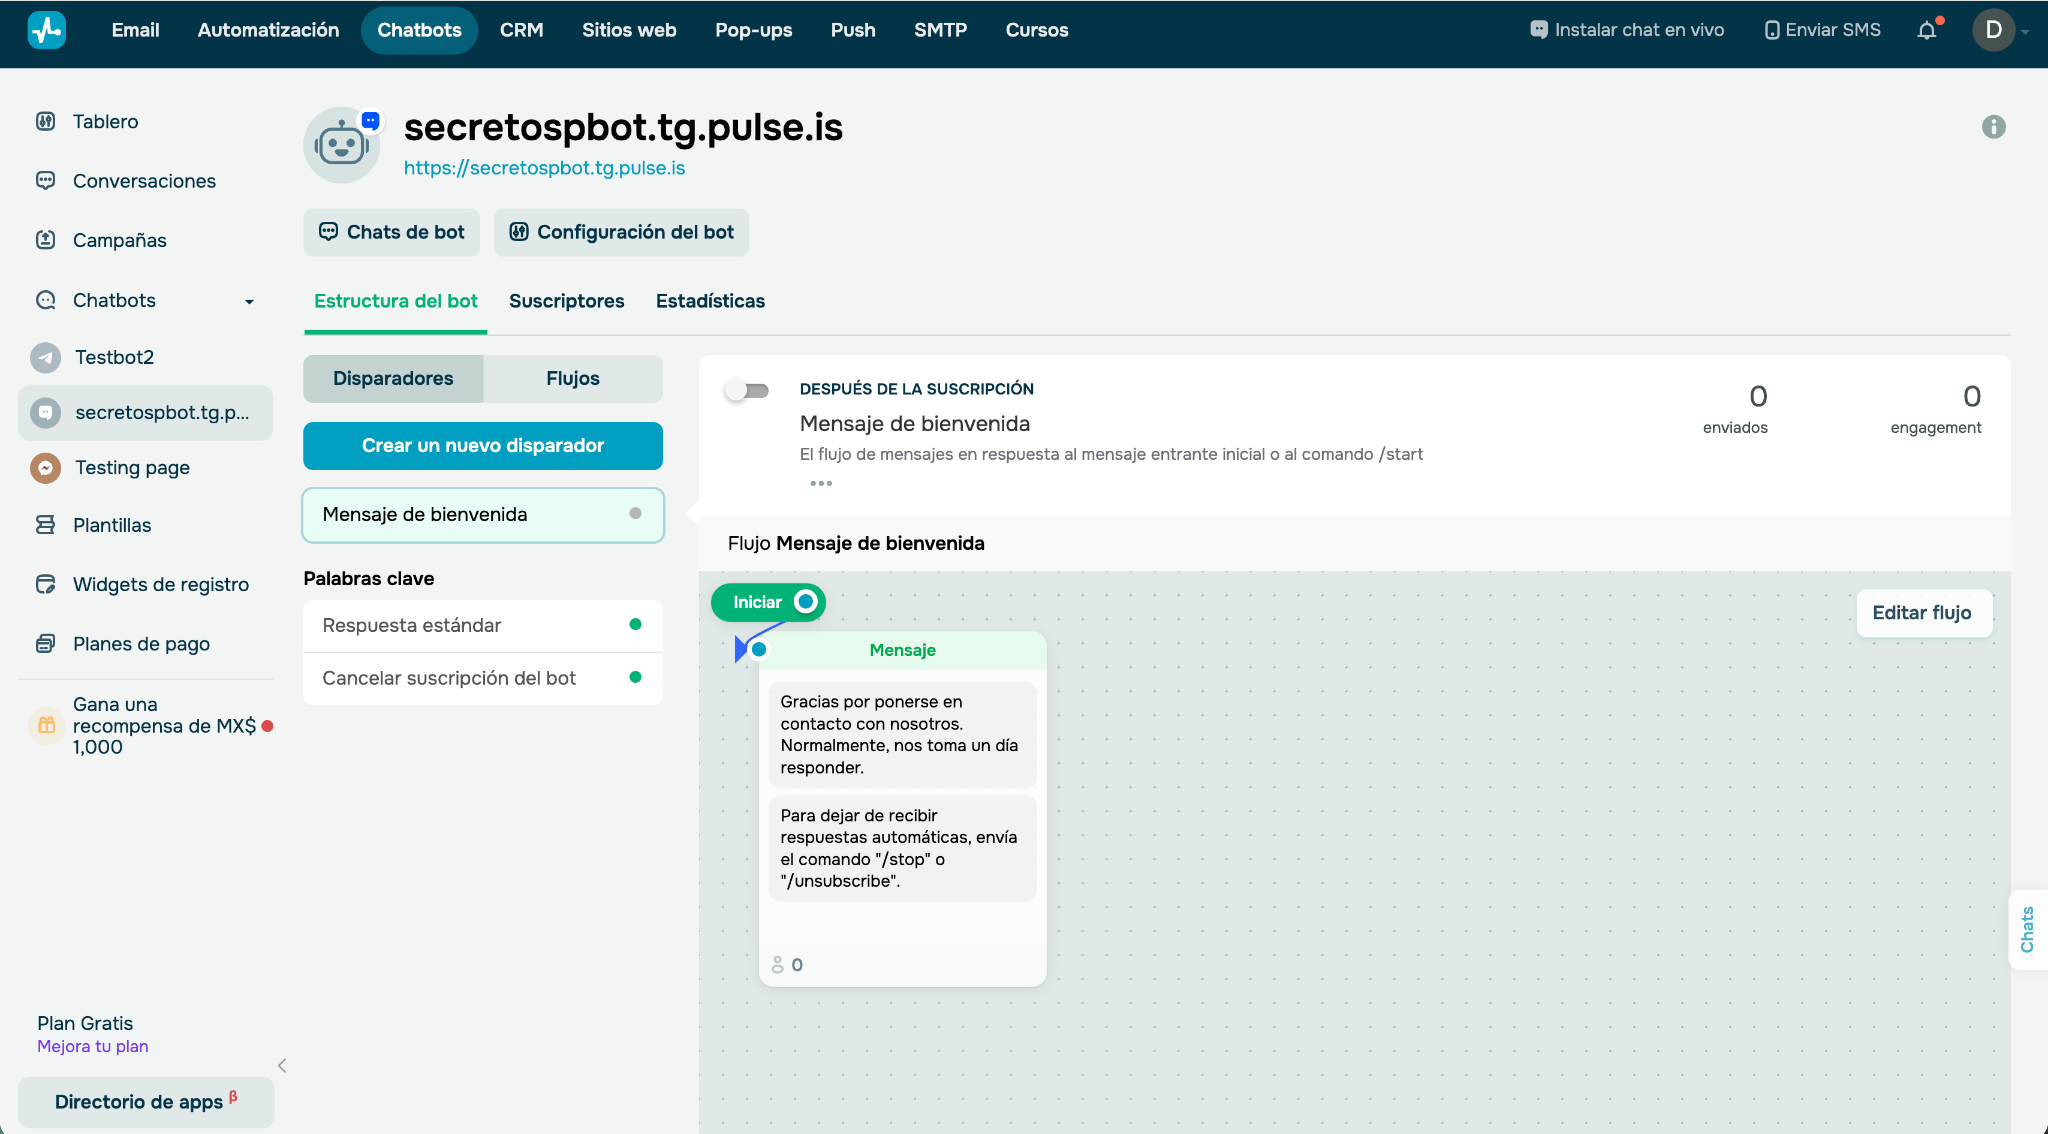
Task: Expand the Chatbots sidebar dropdown arrow
Action: point(249,301)
